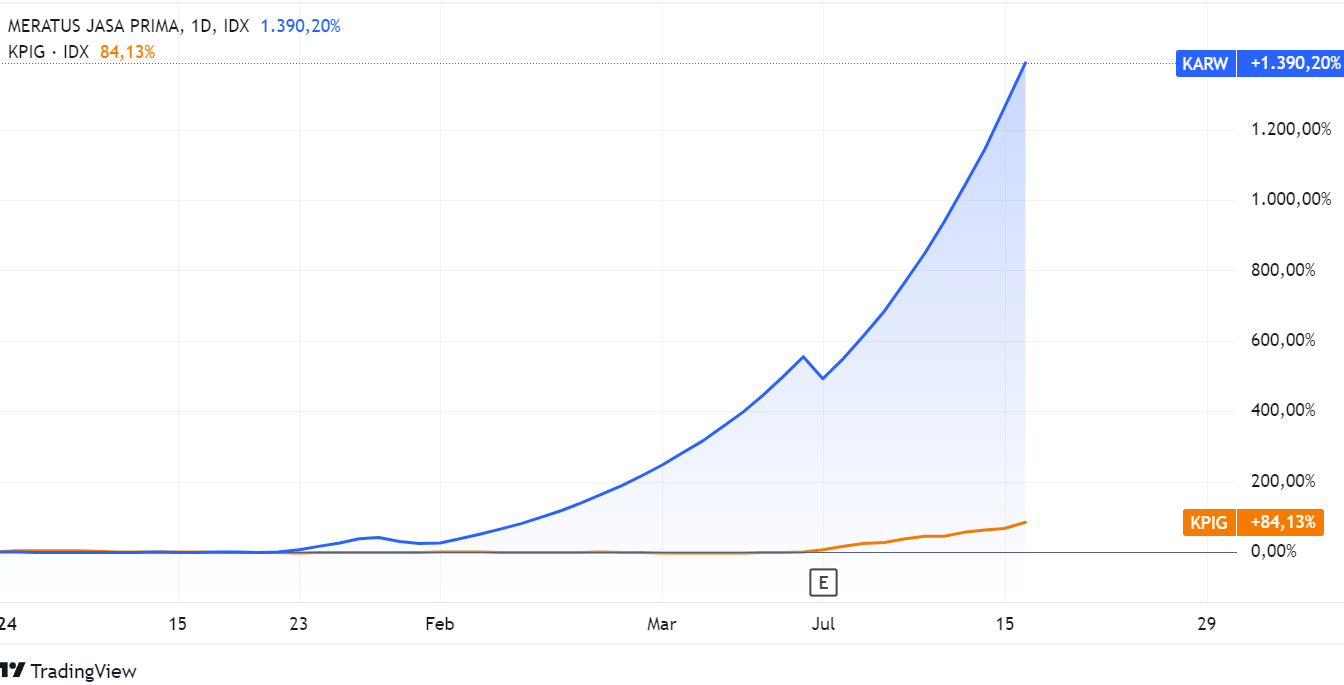
Task: Click the Mar date label on time axis
Action: coord(661,624)
